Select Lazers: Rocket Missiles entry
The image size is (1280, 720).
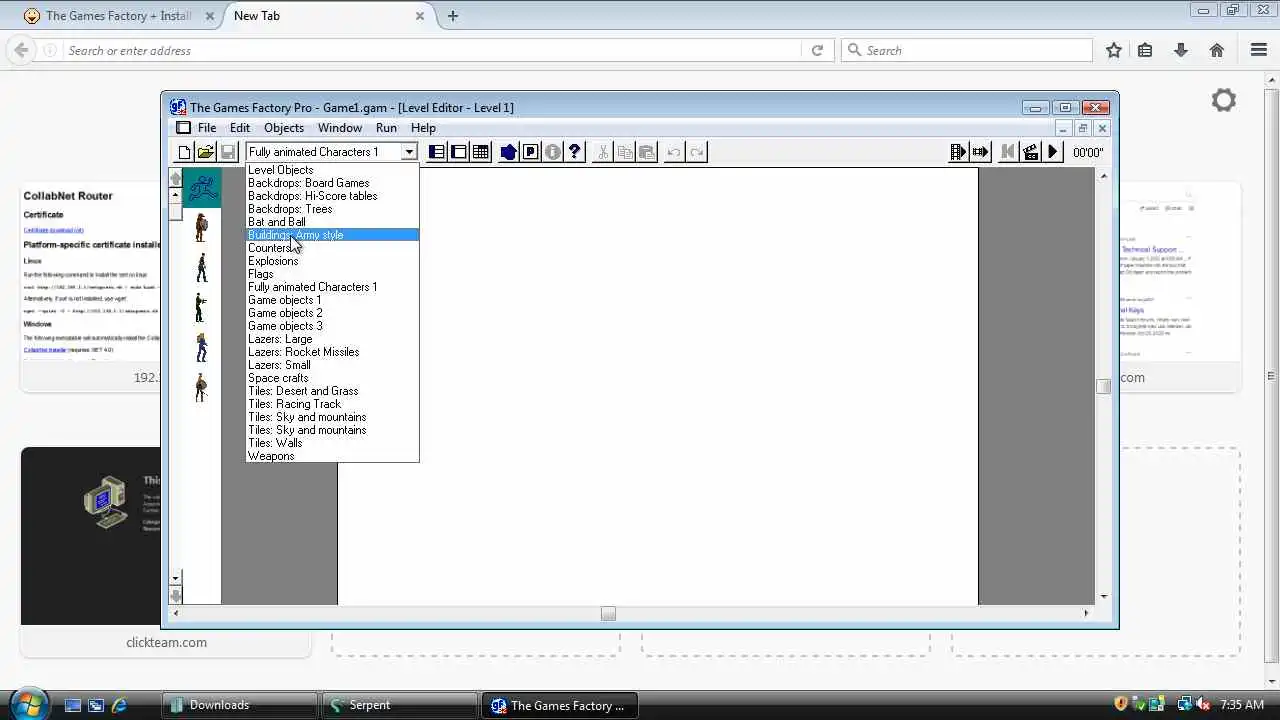pos(332,352)
